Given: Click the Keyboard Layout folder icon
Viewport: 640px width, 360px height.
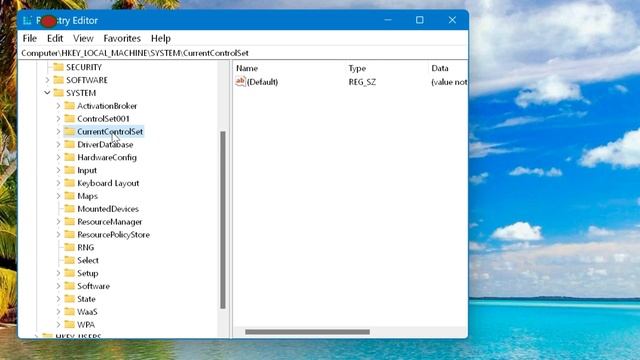Looking at the screenshot, I should [70, 183].
